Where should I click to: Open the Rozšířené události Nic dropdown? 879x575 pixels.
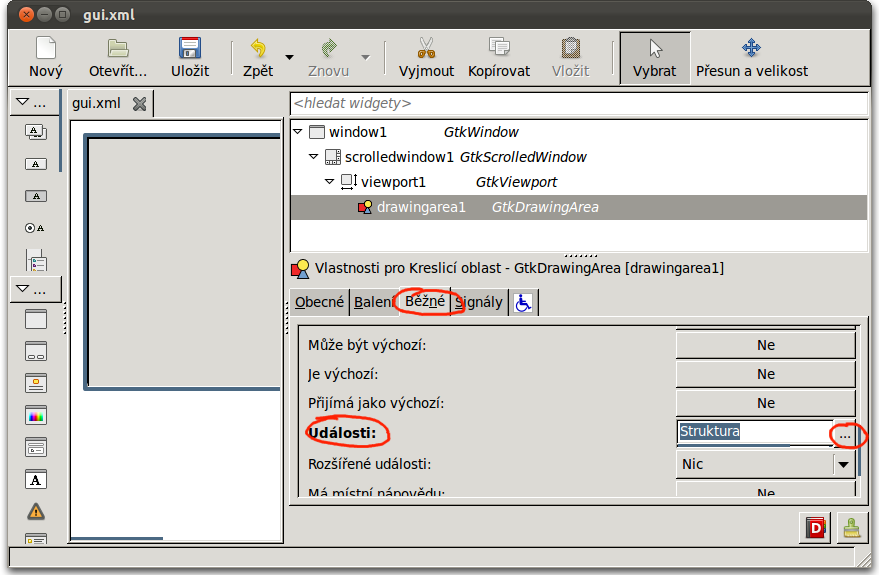click(766, 464)
